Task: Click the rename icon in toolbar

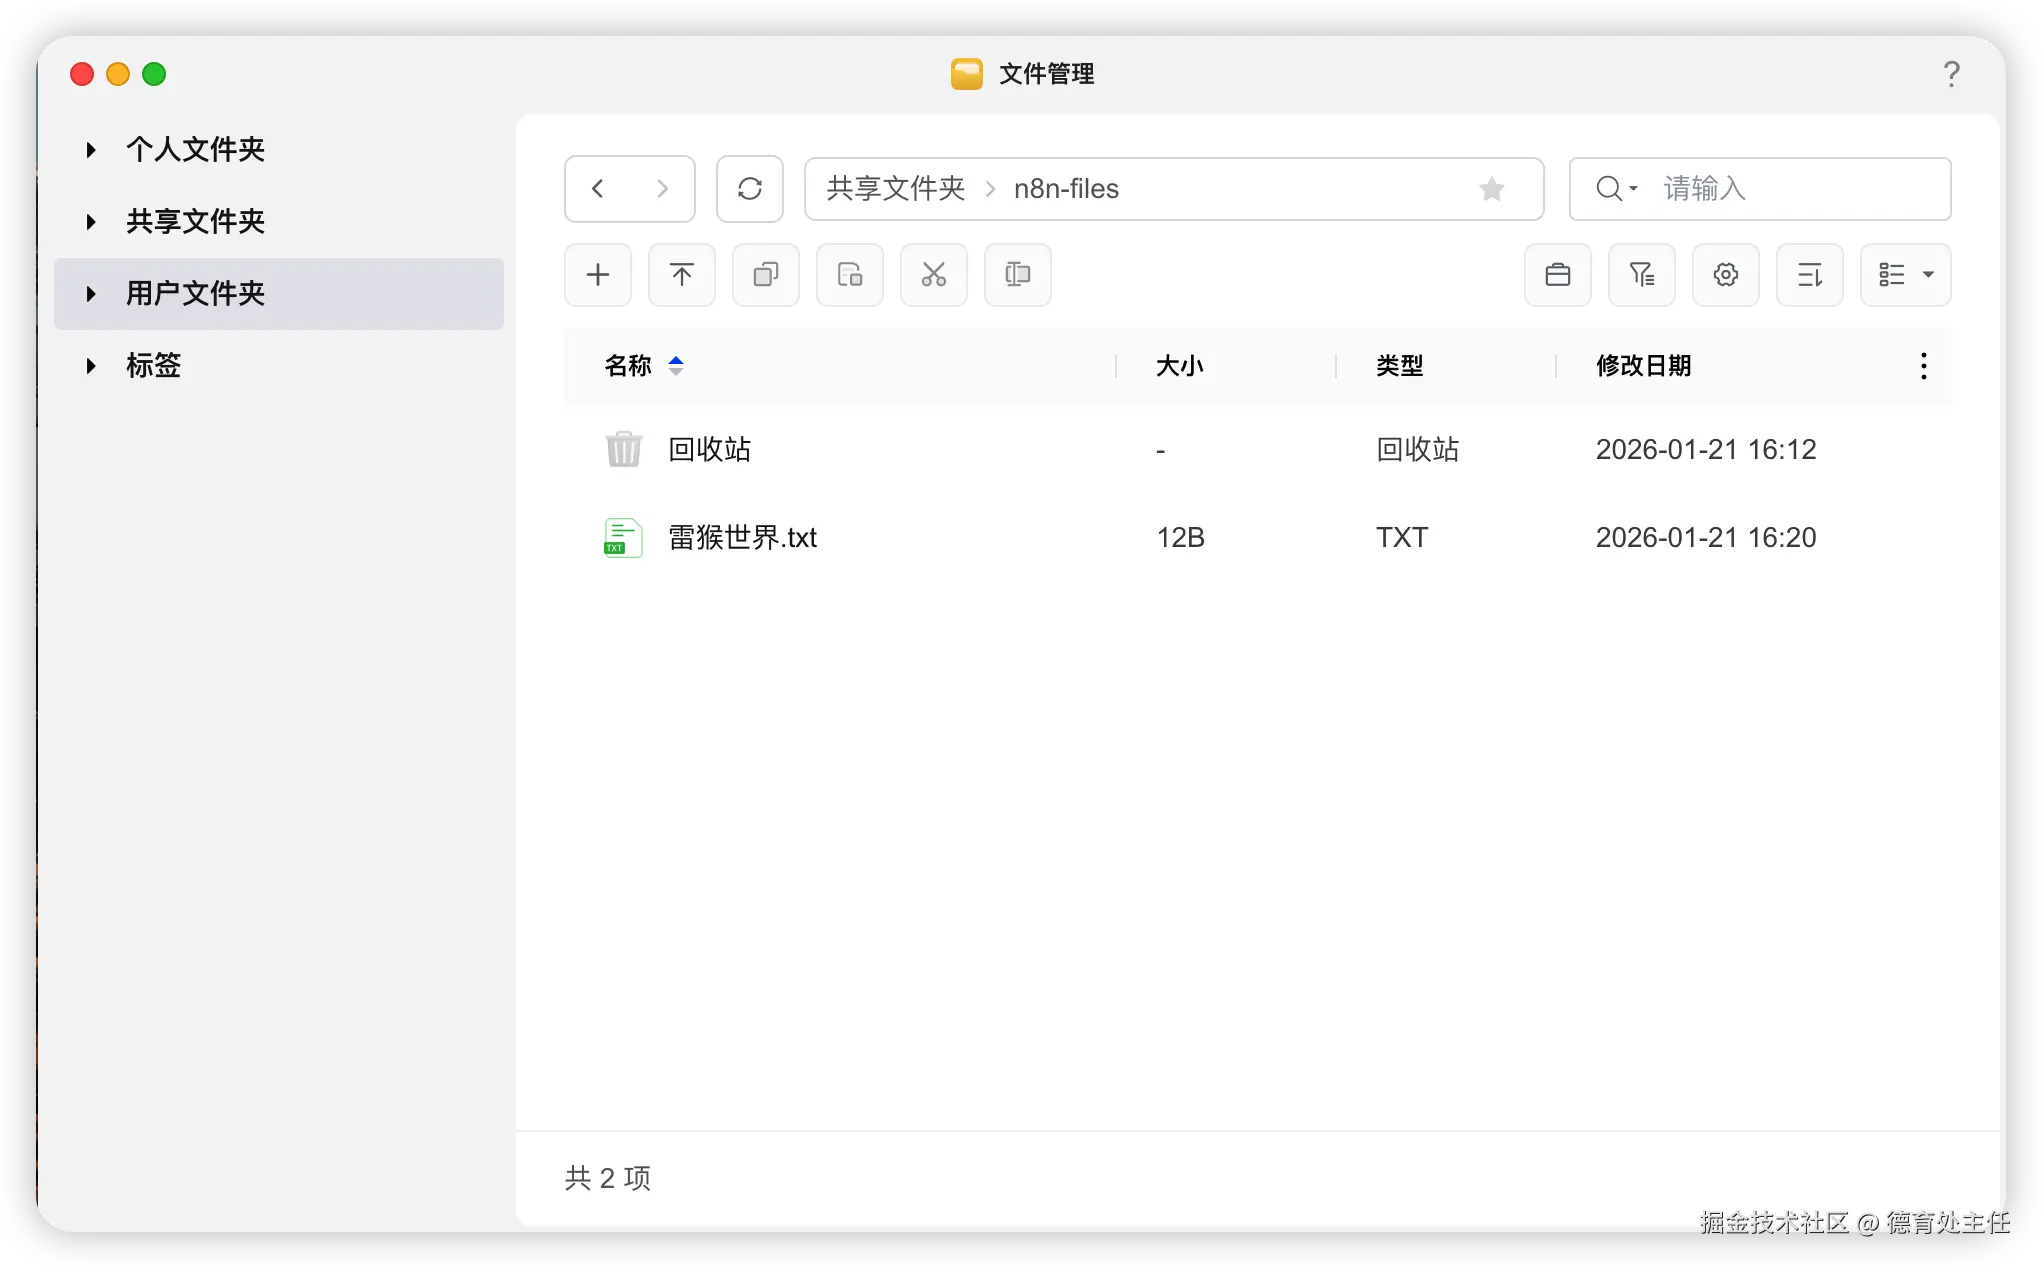Action: click(1017, 275)
